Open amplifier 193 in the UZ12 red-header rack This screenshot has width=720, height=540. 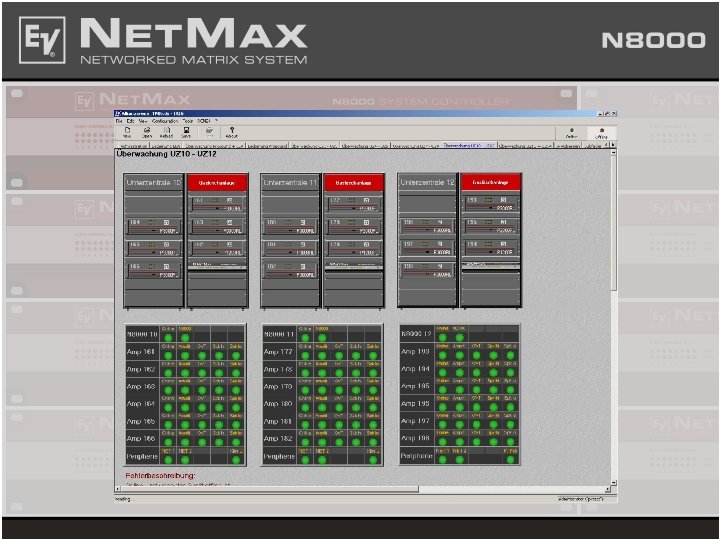490,203
